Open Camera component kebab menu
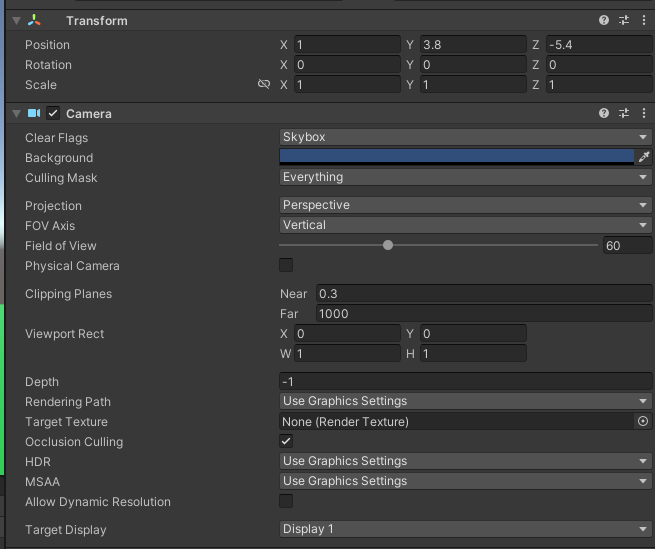Viewport: 655px width, 549px height. point(644,113)
